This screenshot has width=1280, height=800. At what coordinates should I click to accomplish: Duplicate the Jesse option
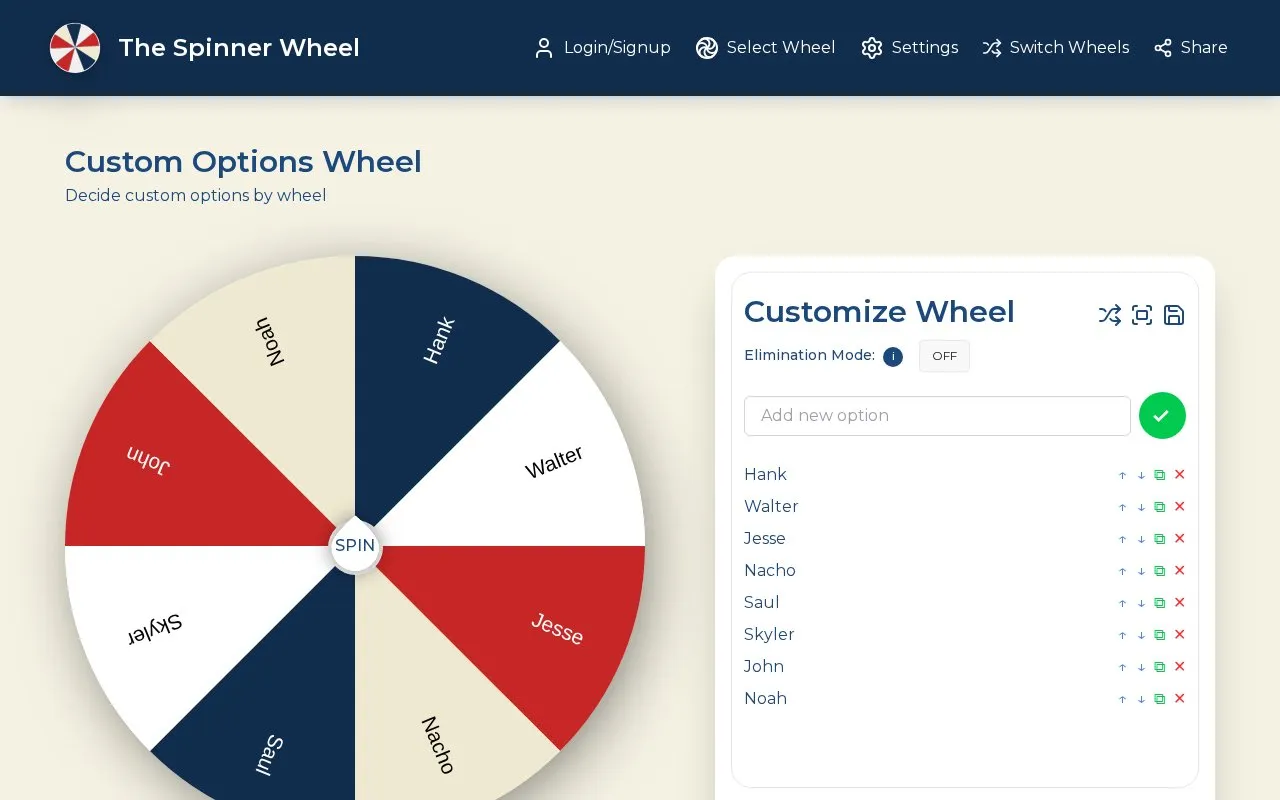pos(1160,540)
